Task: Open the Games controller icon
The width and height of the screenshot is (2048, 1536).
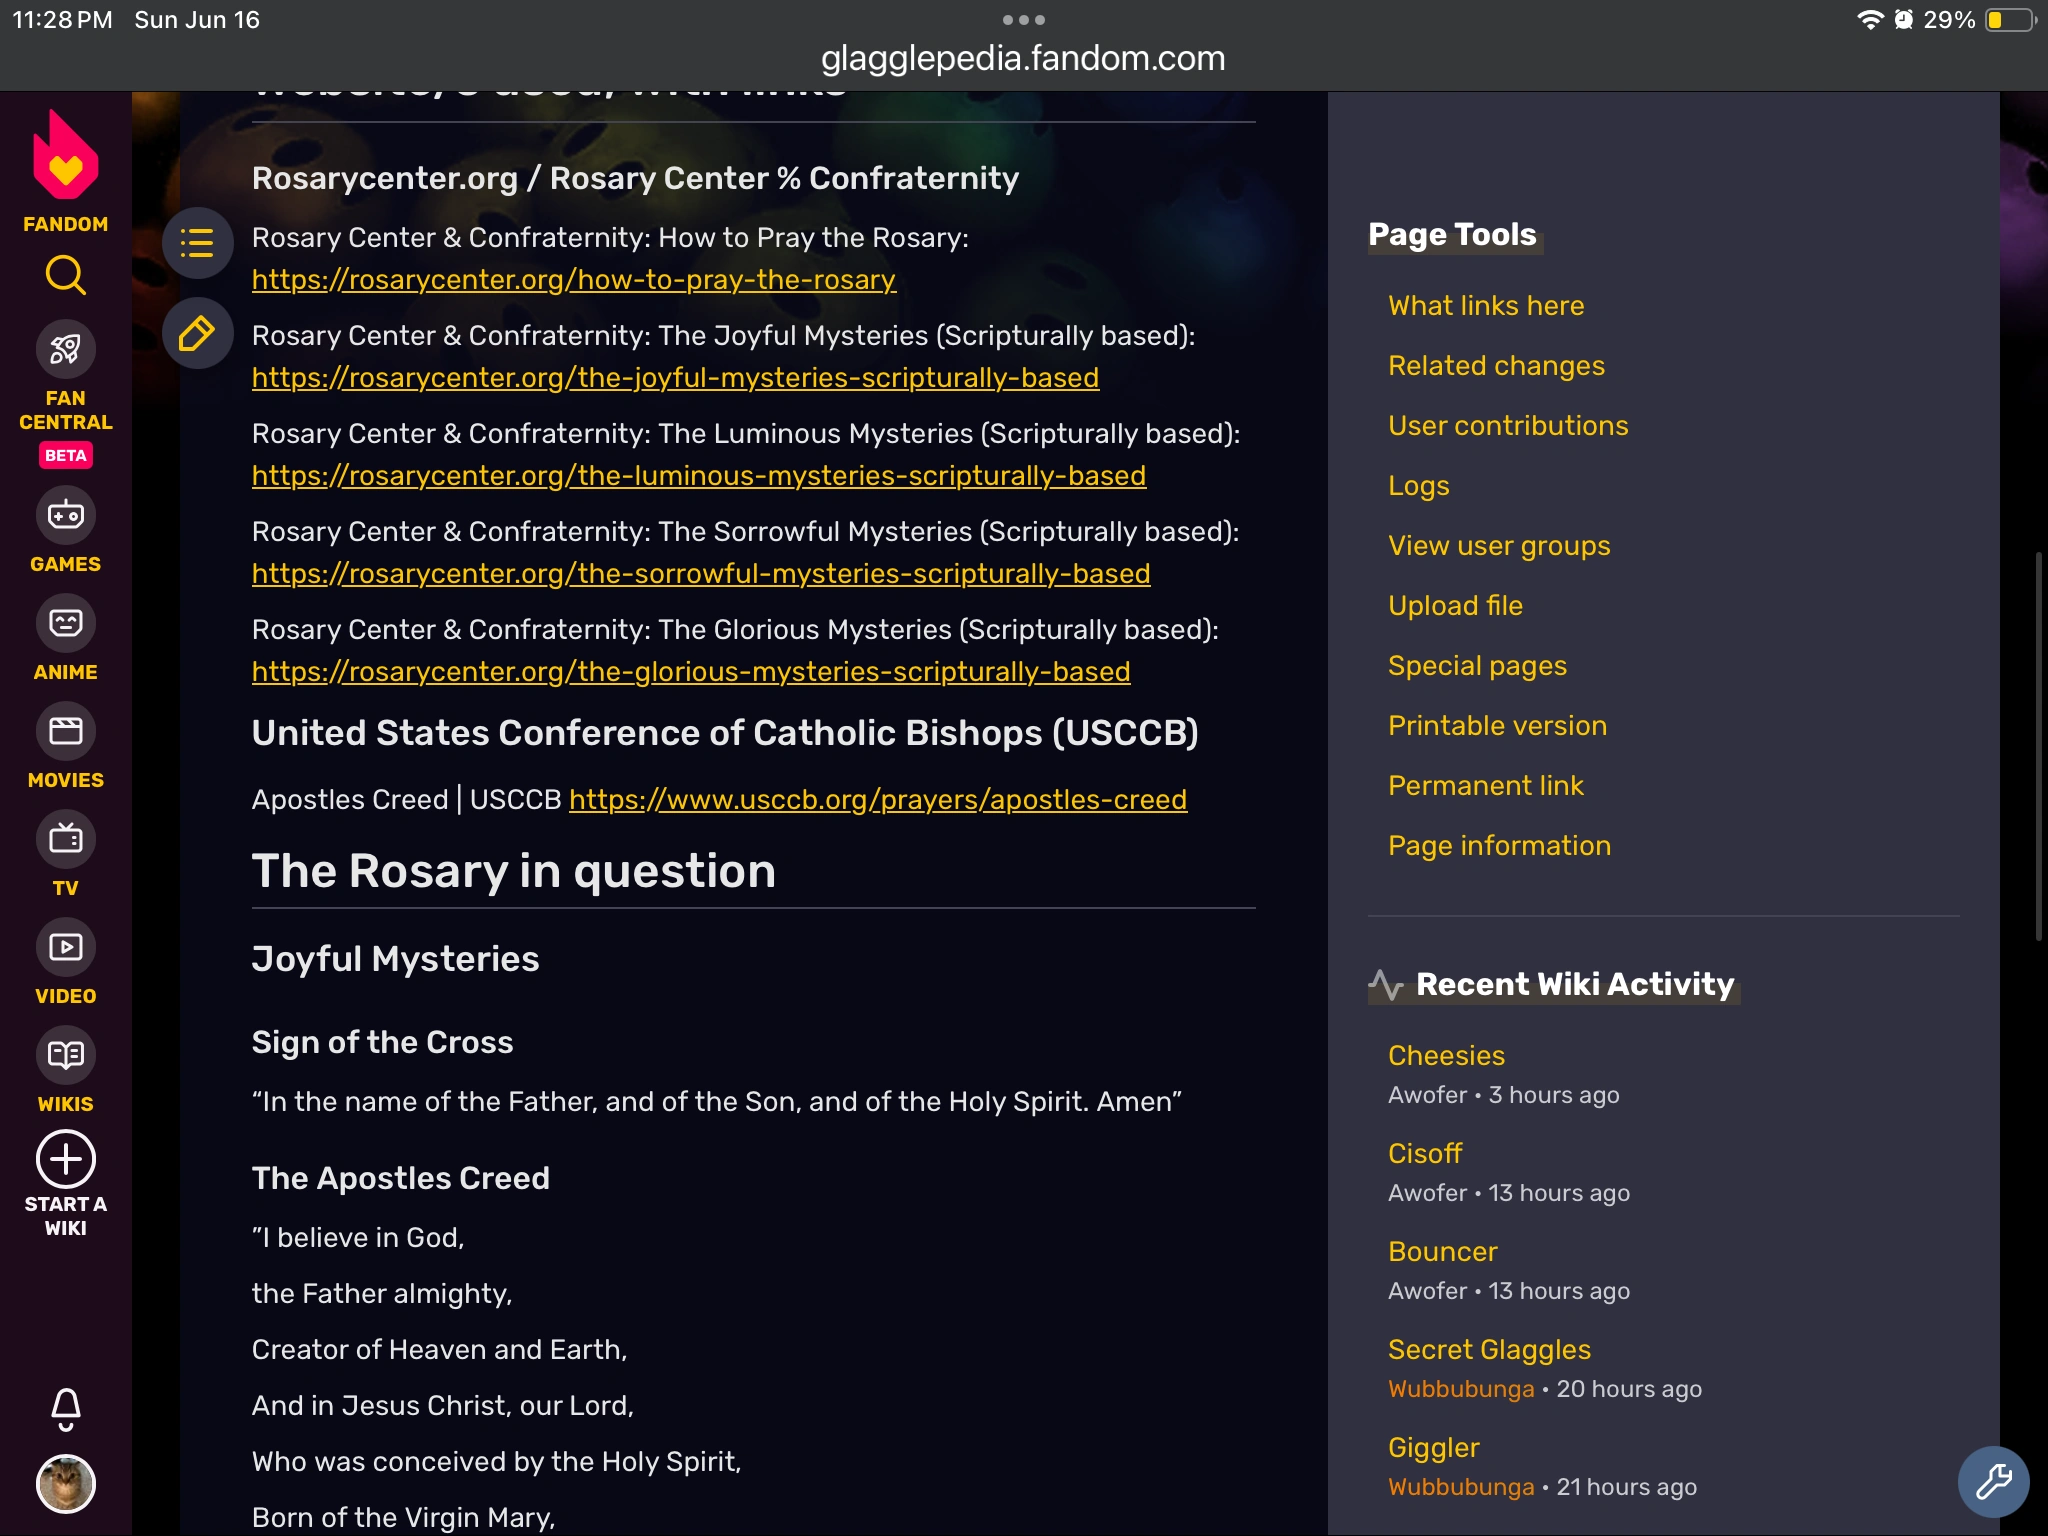Action: tap(66, 516)
